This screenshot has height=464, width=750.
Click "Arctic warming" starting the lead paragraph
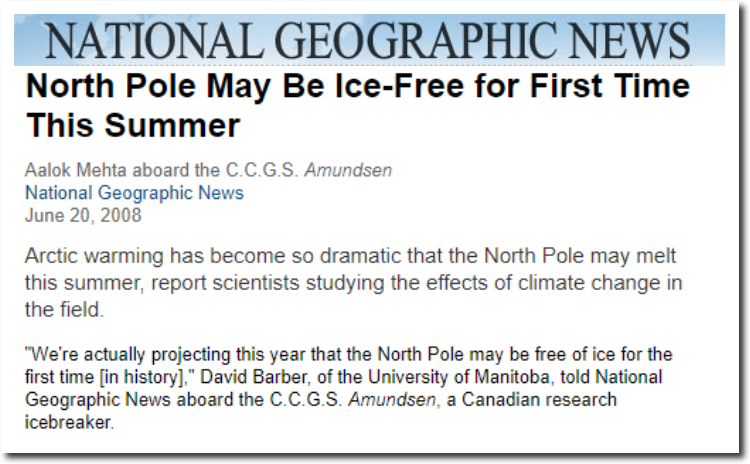pos(94,256)
